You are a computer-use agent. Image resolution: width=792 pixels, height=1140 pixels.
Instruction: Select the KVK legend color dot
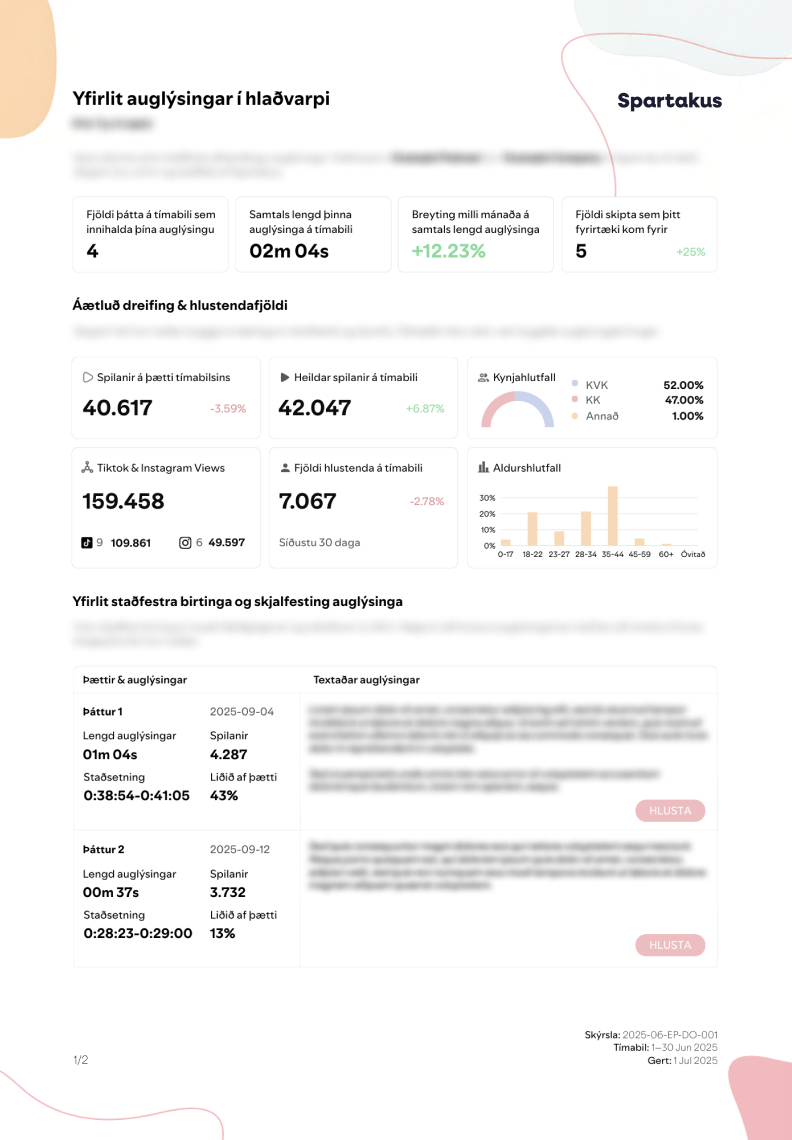[x=575, y=385]
